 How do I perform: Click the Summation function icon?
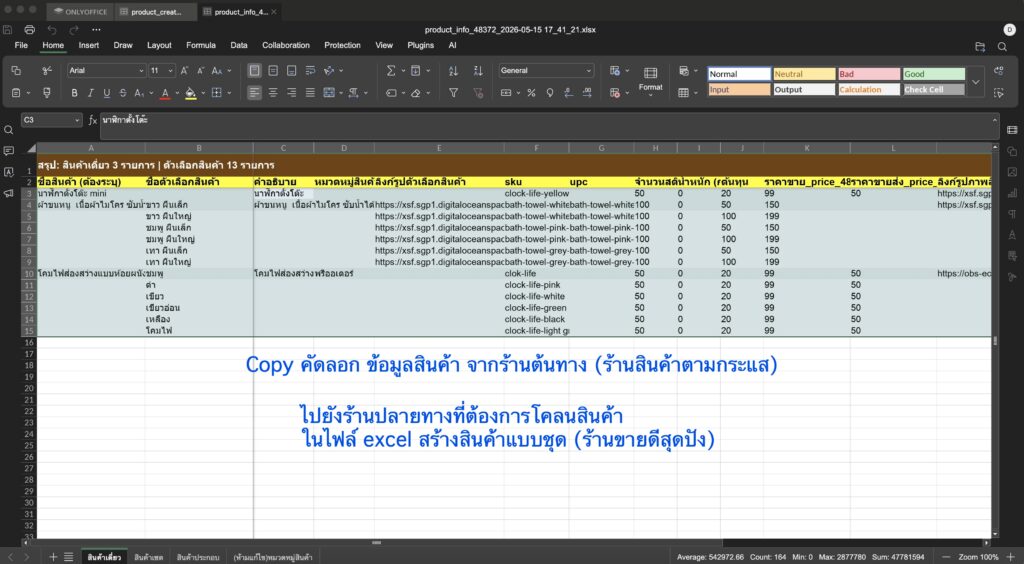click(x=391, y=70)
